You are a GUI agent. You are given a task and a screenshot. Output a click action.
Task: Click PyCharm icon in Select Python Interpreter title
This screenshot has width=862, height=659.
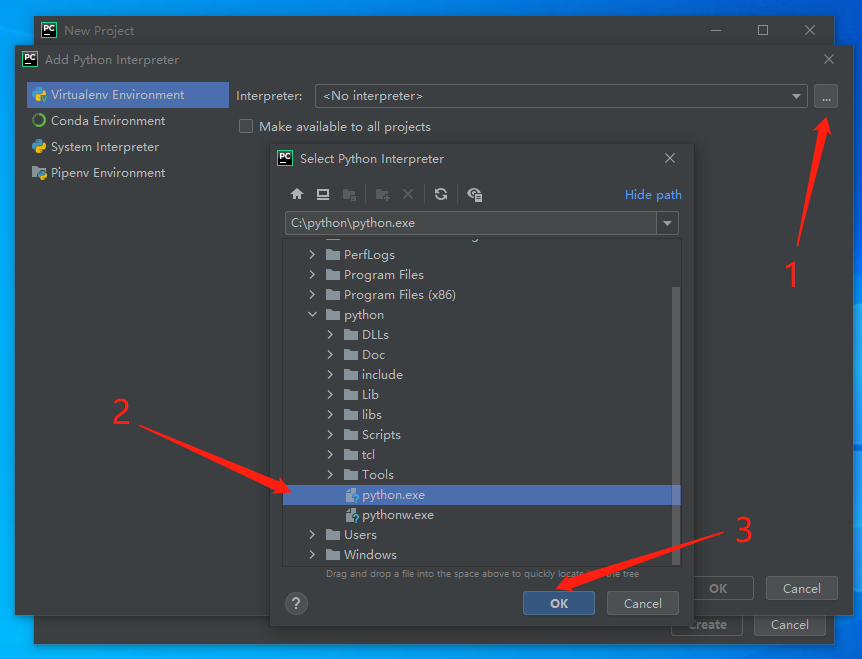pyautogui.click(x=285, y=158)
